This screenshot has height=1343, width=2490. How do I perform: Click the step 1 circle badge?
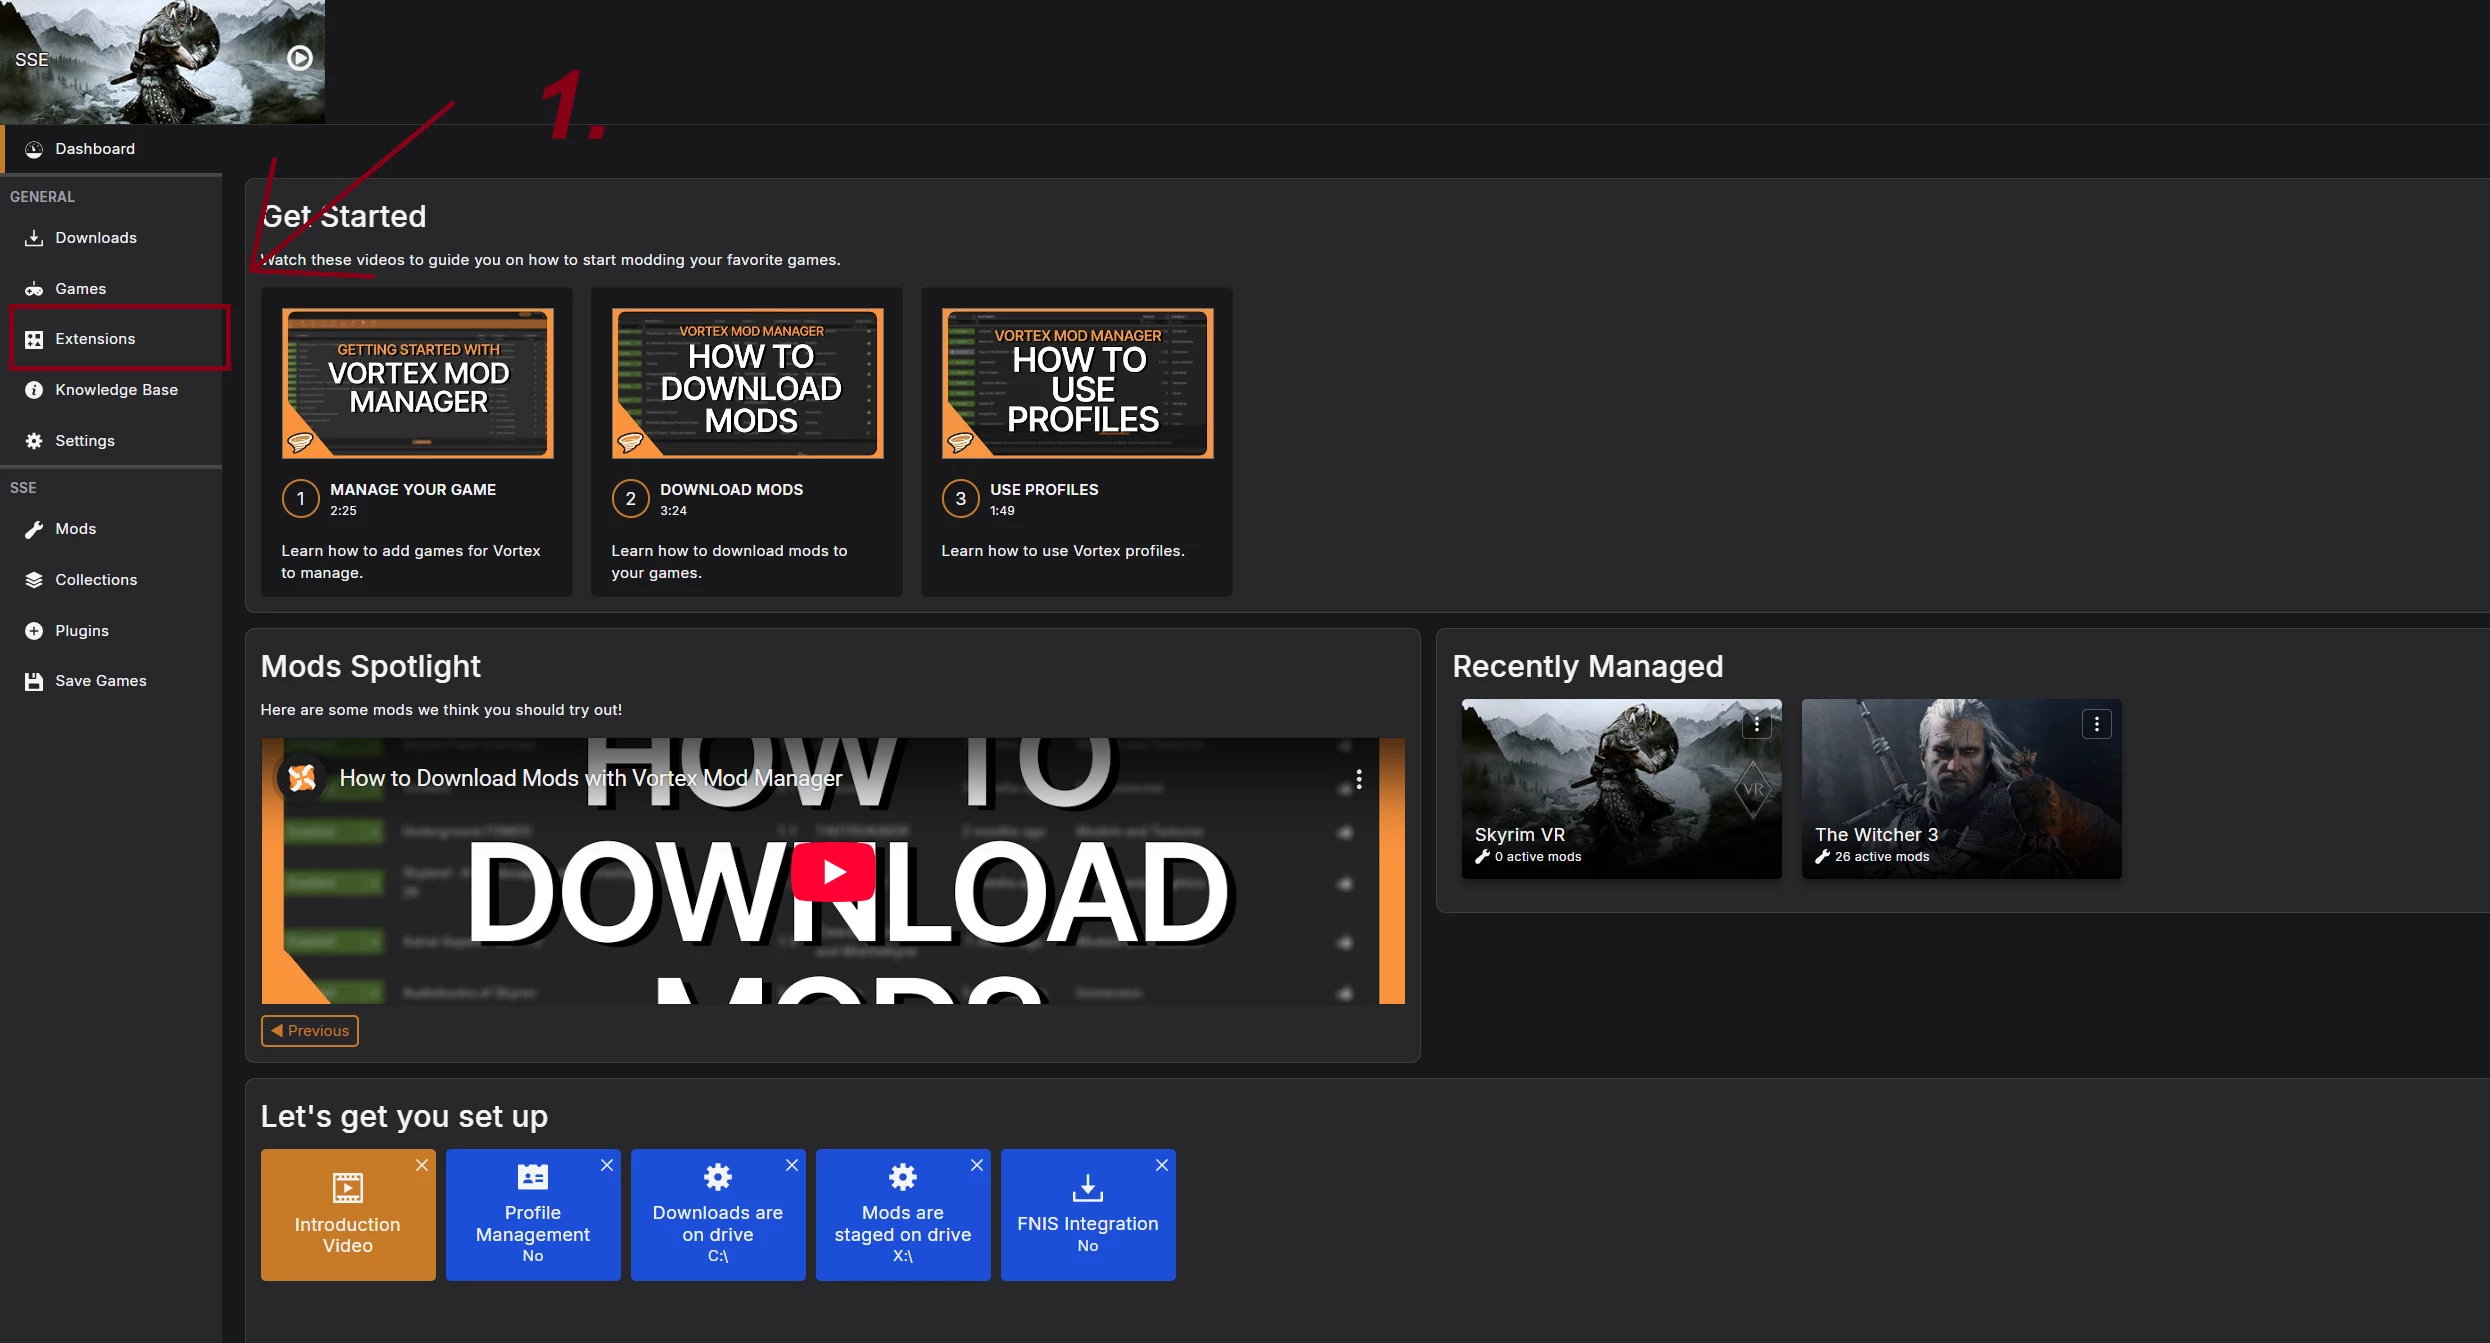[x=300, y=499]
